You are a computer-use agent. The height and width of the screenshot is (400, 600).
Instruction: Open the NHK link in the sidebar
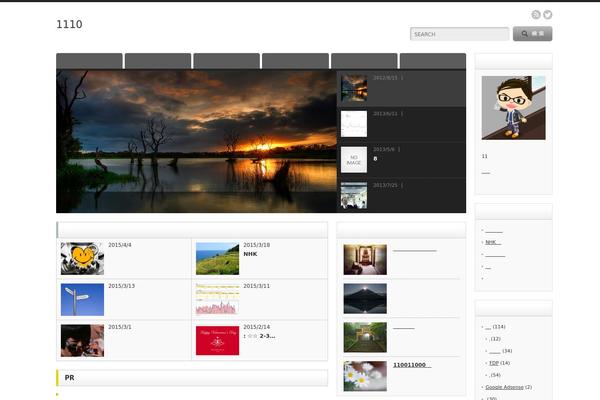[x=493, y=242]
